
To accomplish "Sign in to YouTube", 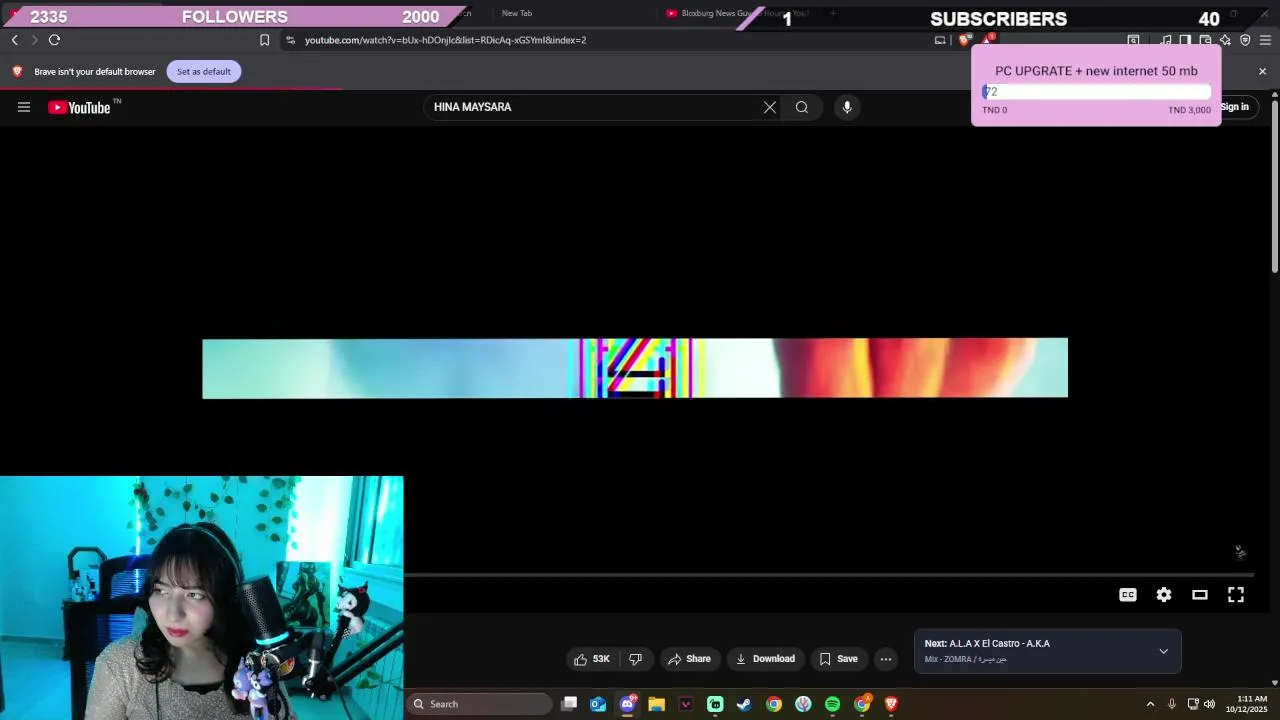I will [1235, 107].
